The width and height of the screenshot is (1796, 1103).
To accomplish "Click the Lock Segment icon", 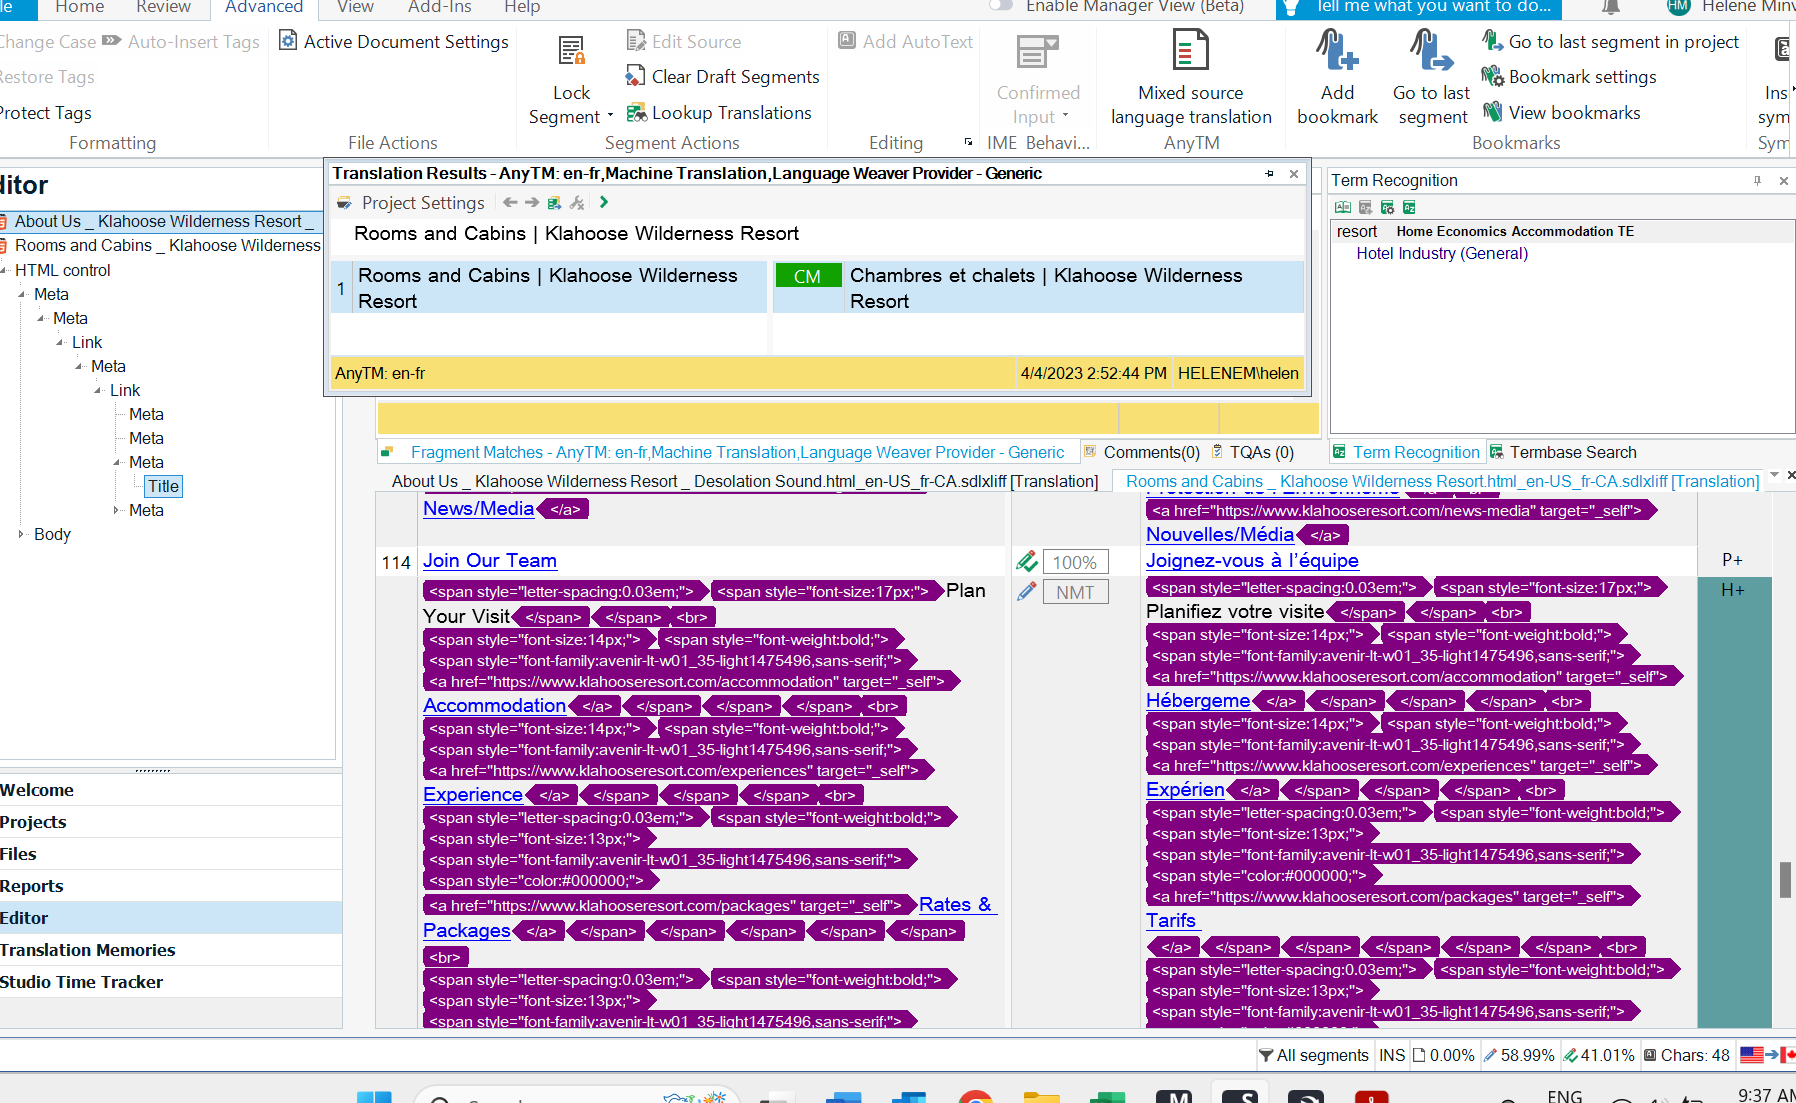I will (572, 50).
